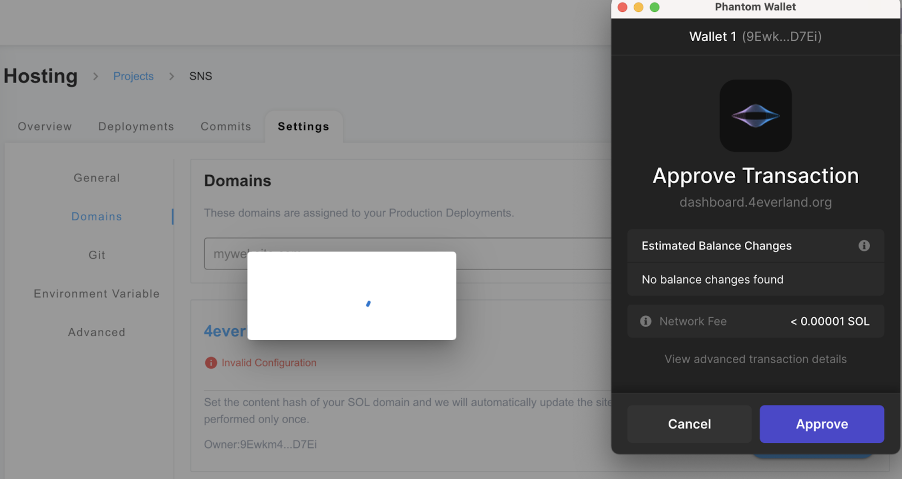Screen dimensions: 902x480
Task: Open the Commits tab
Action: (x=226, y=127)
